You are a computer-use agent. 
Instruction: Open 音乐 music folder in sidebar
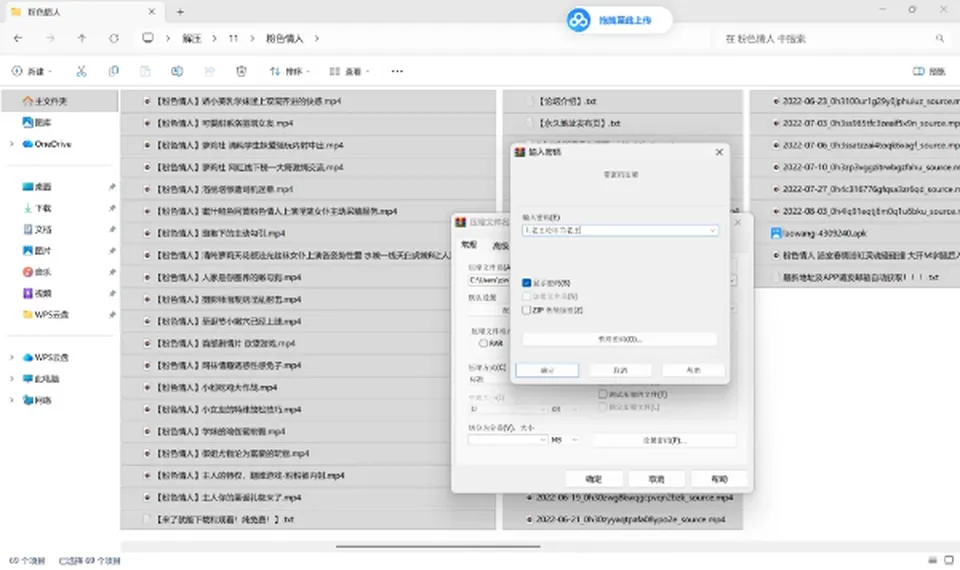[37, 272]
